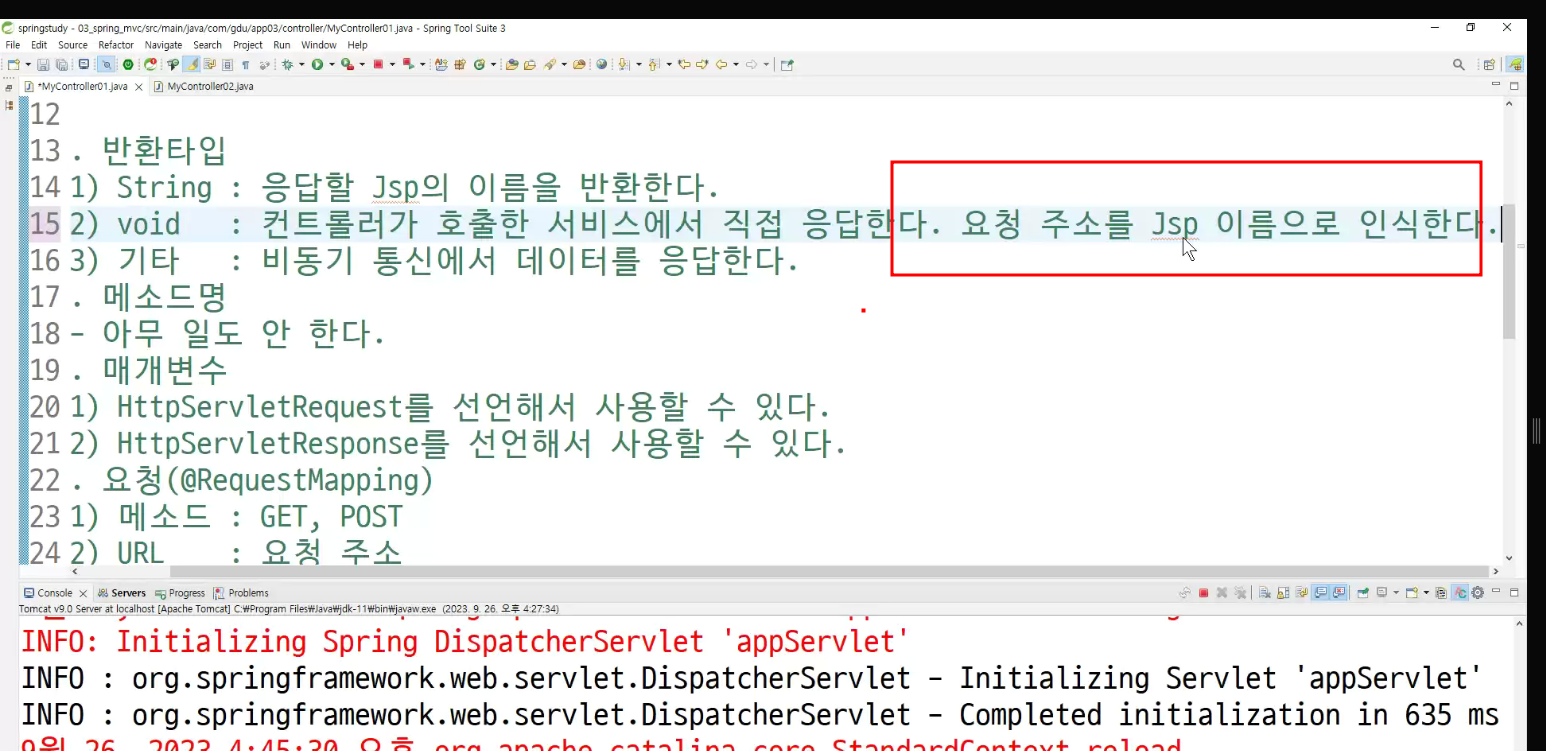Click the Back navigation arrow icon
This screenshot has height=751, width=1546.
(720, 64)
